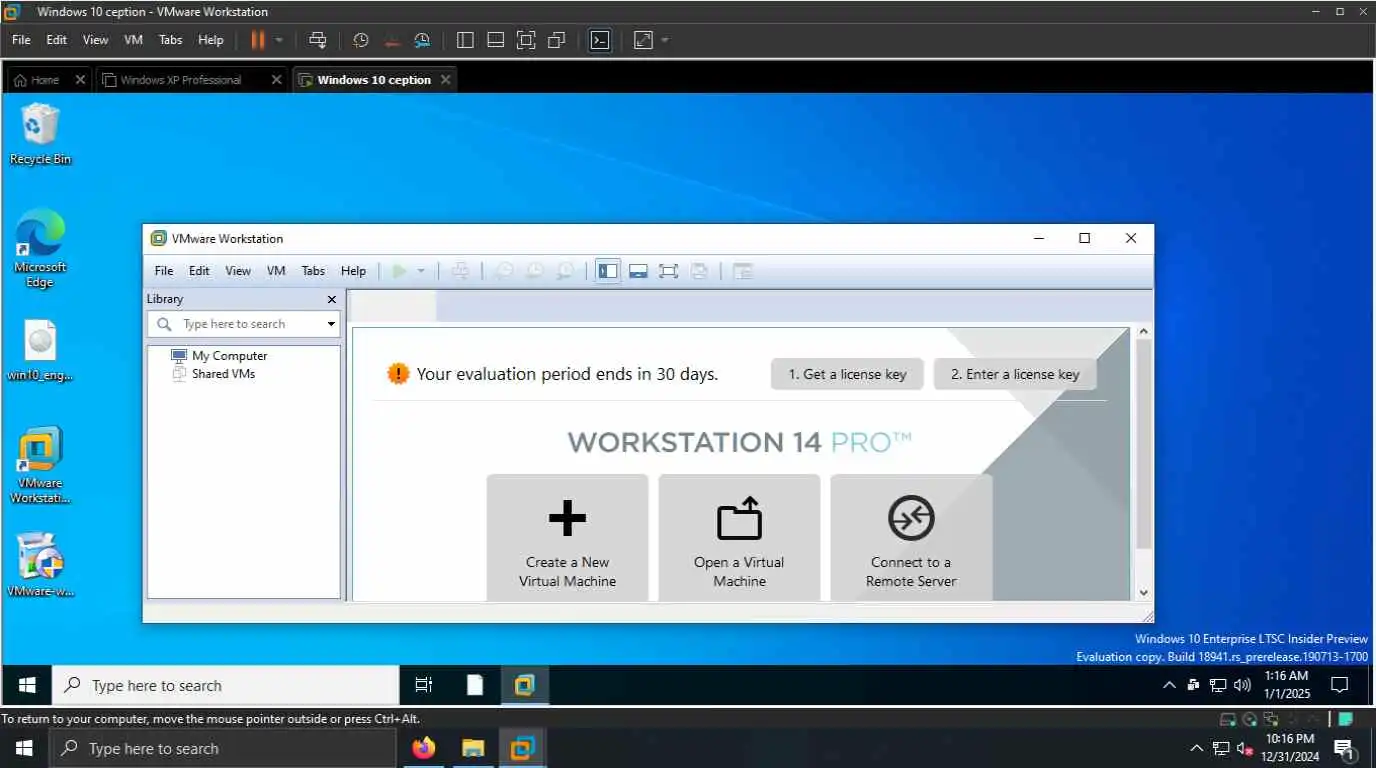Toggle the library sidebar in the host toolbar
The width and height of the screenshot is (1376, 768).
(465, 40)
